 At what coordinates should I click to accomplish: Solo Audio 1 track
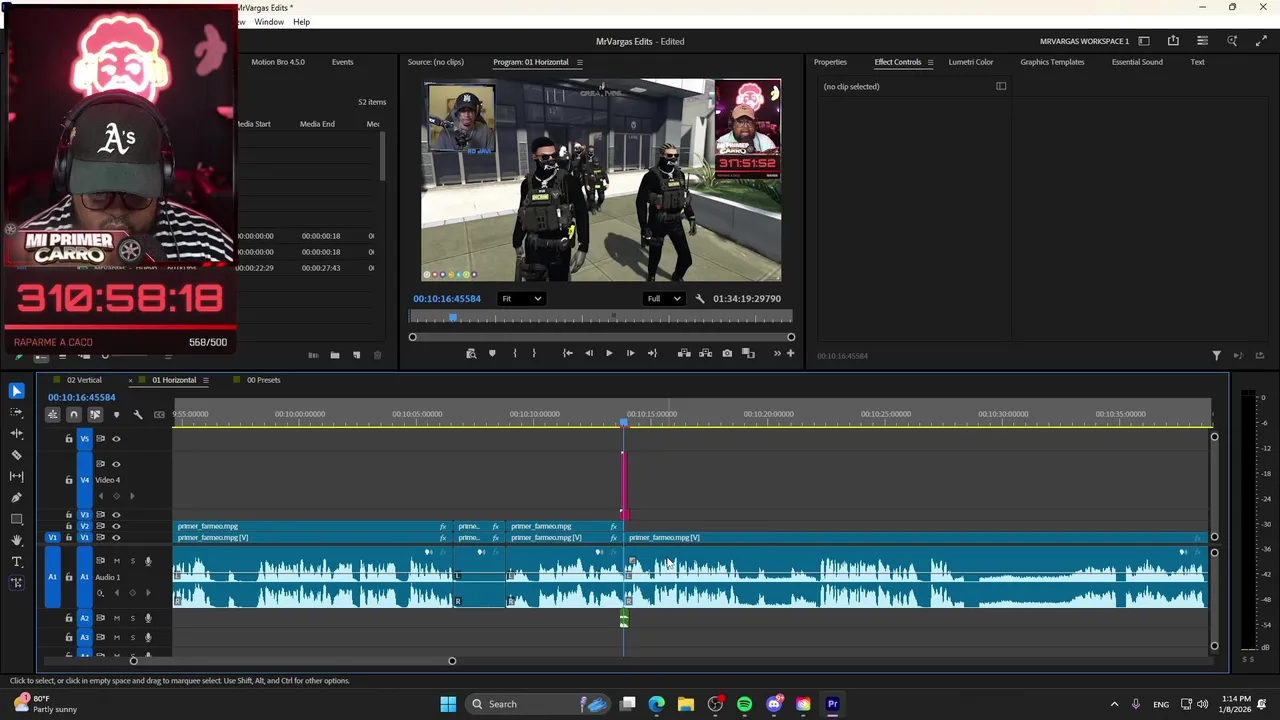132,561
